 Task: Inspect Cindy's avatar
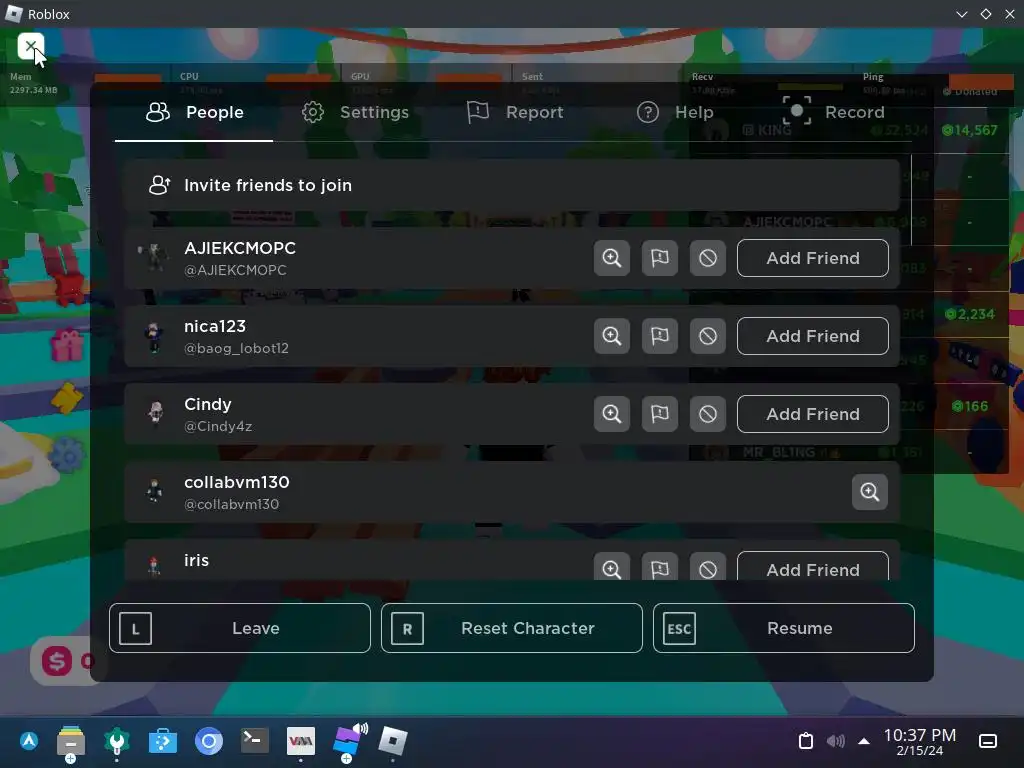(x=612, y=414)
